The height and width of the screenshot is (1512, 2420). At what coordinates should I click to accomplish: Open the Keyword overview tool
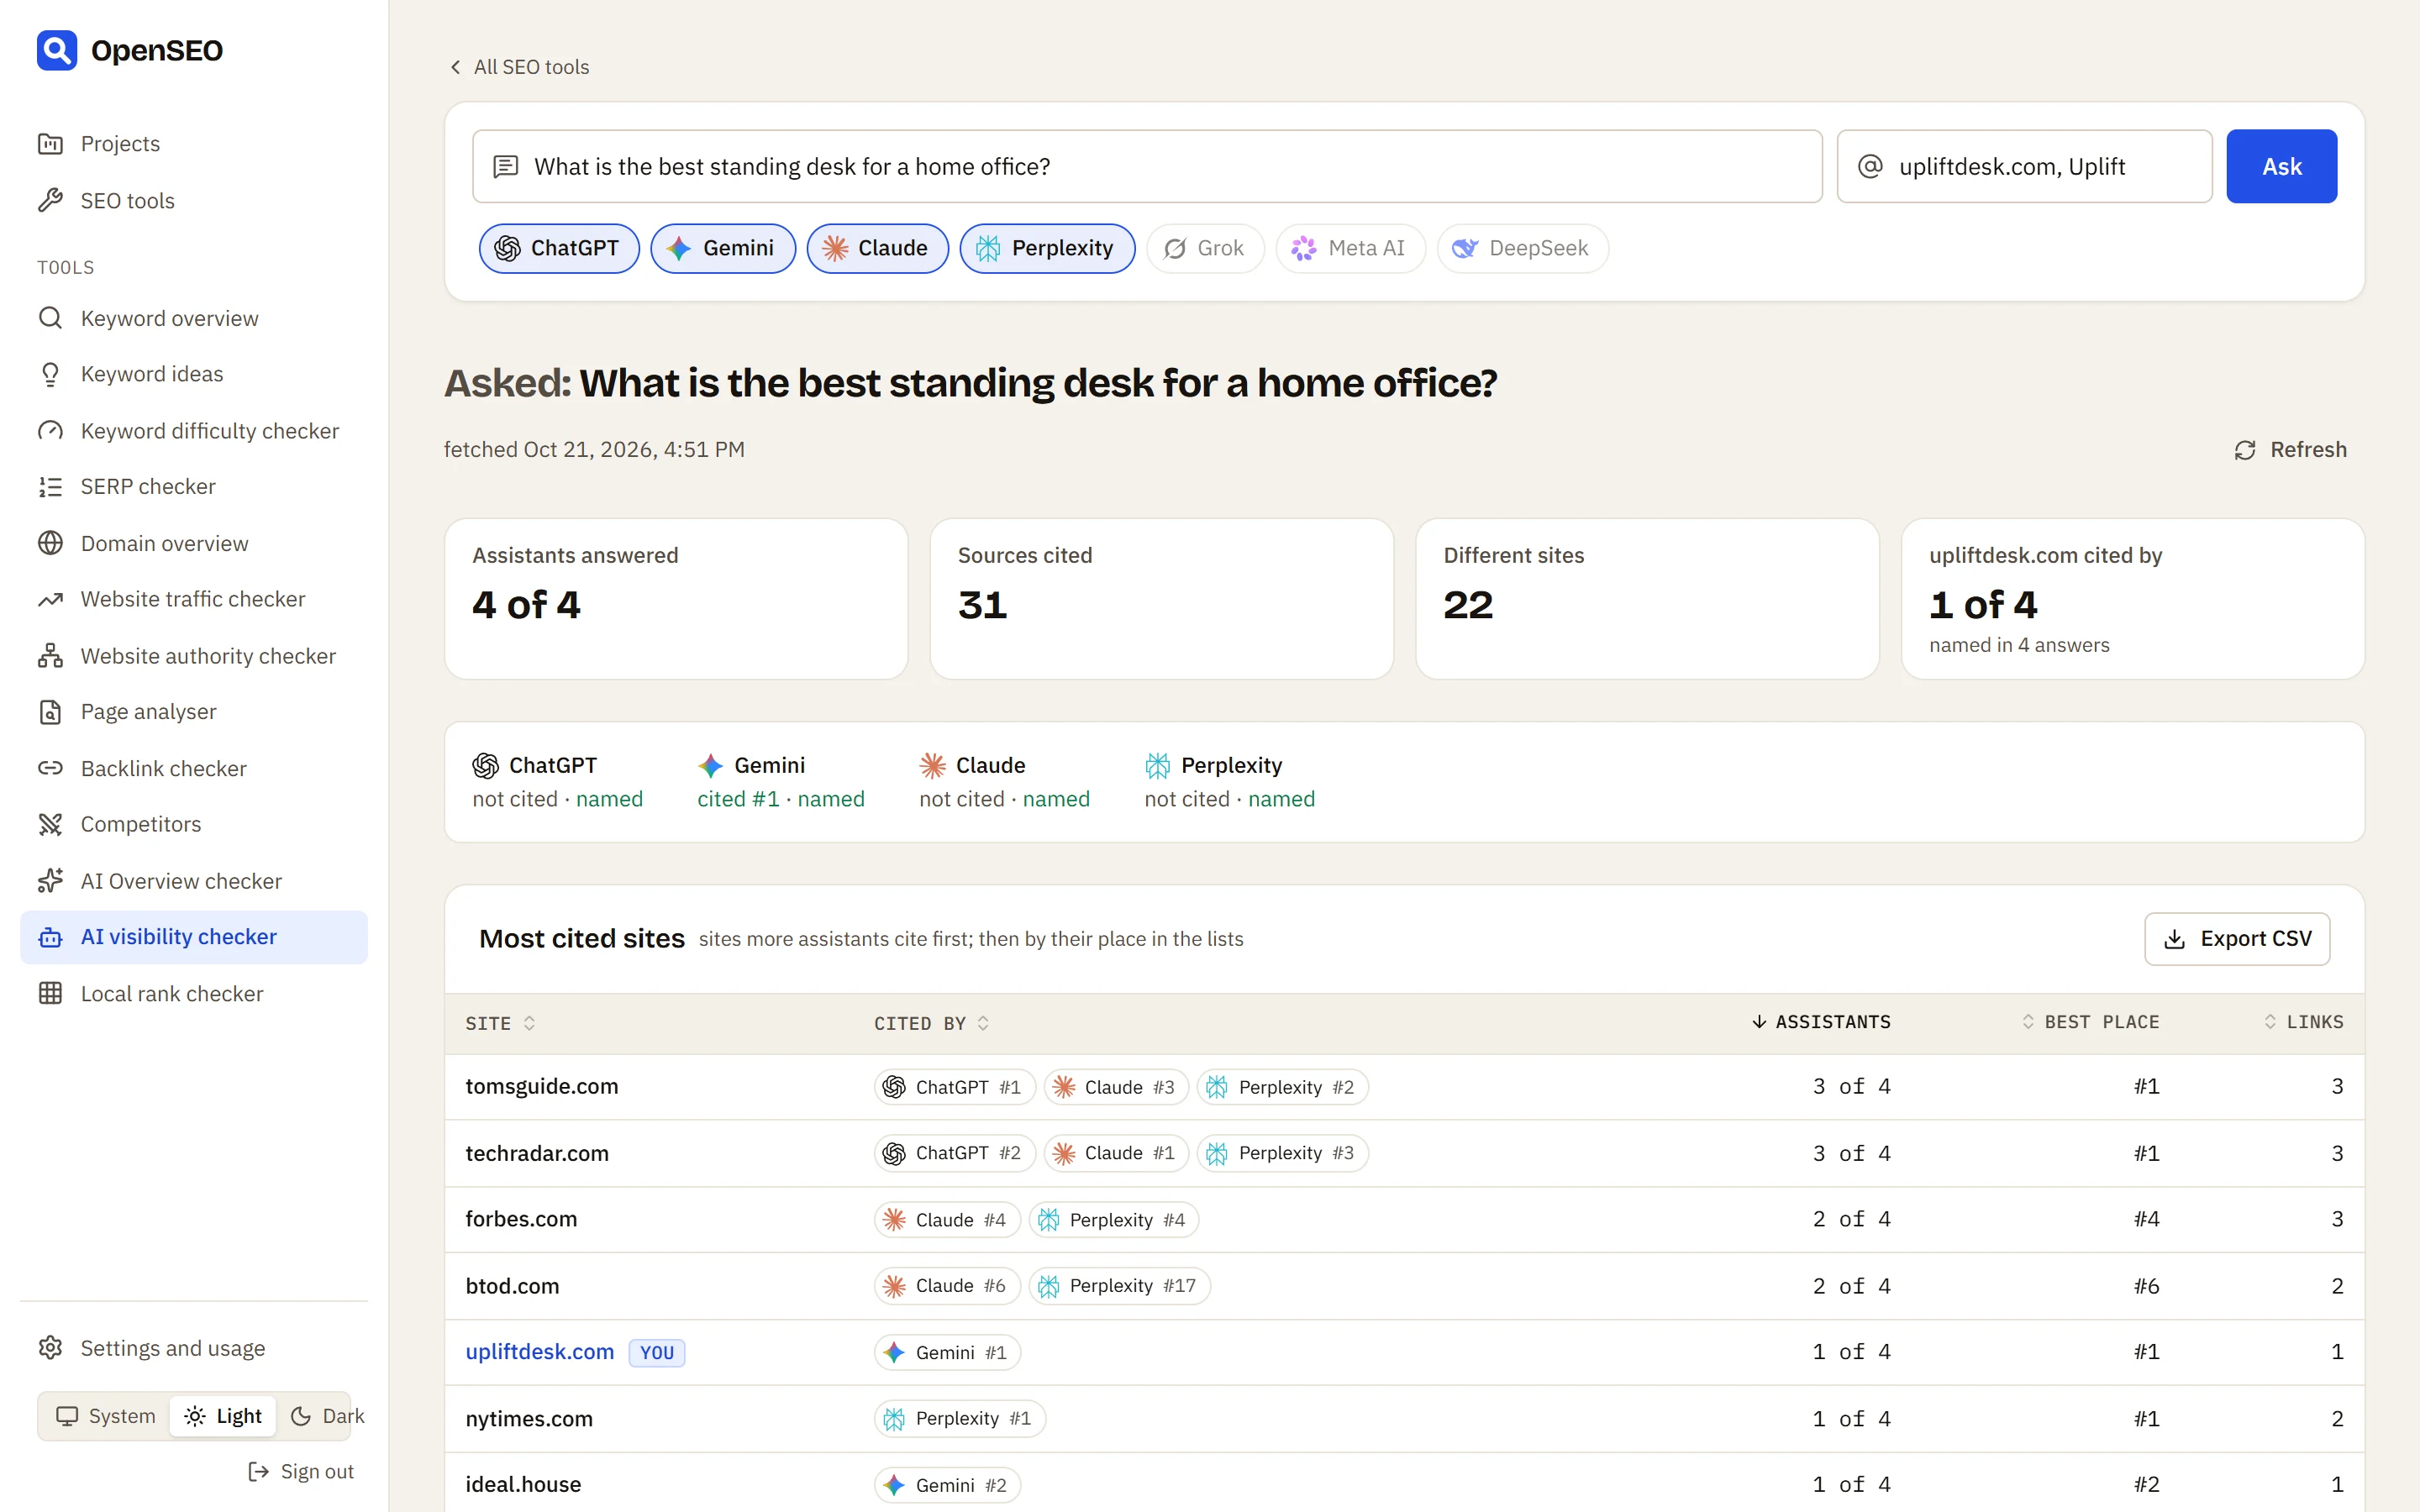tap(194, 318)
